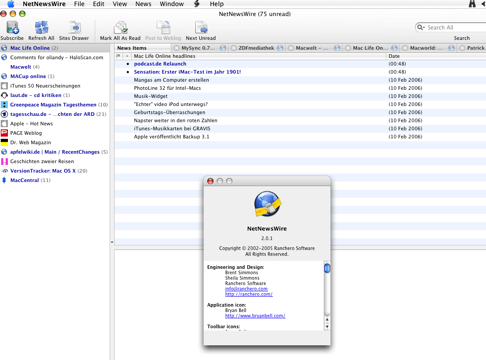Select apfelwiki.de RecentChanges feed

pos(55,152)
